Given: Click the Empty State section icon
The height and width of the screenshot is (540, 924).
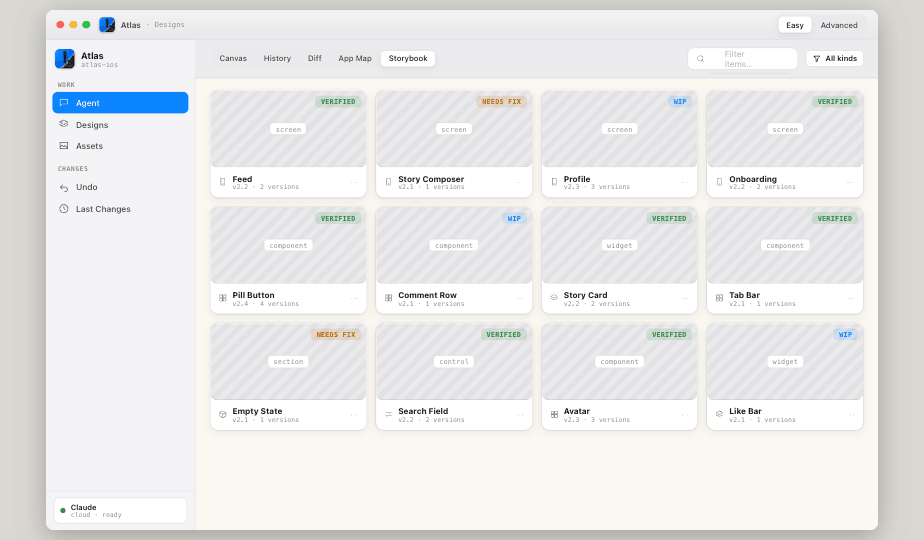Looking at the screenshot, I should tap(223, 414).
